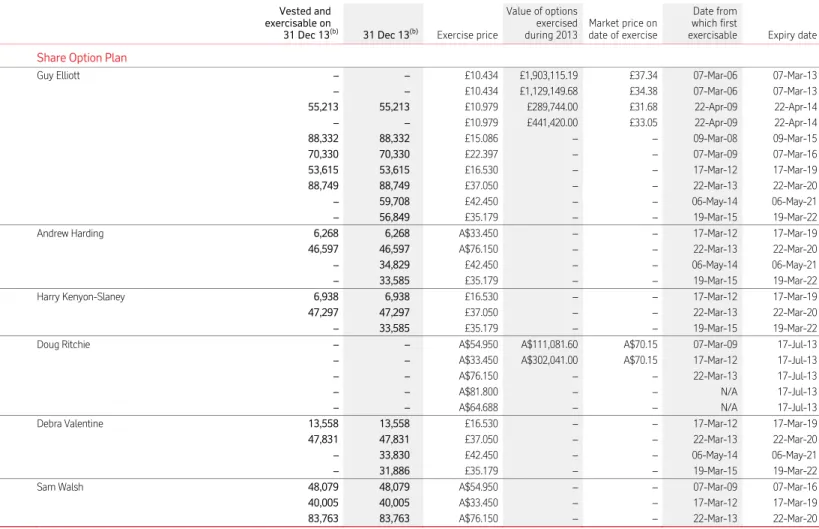Click the exercise price '£22.397'
Image resolution: width=819 pixels, height=529 pixels.
pos(481,154)
